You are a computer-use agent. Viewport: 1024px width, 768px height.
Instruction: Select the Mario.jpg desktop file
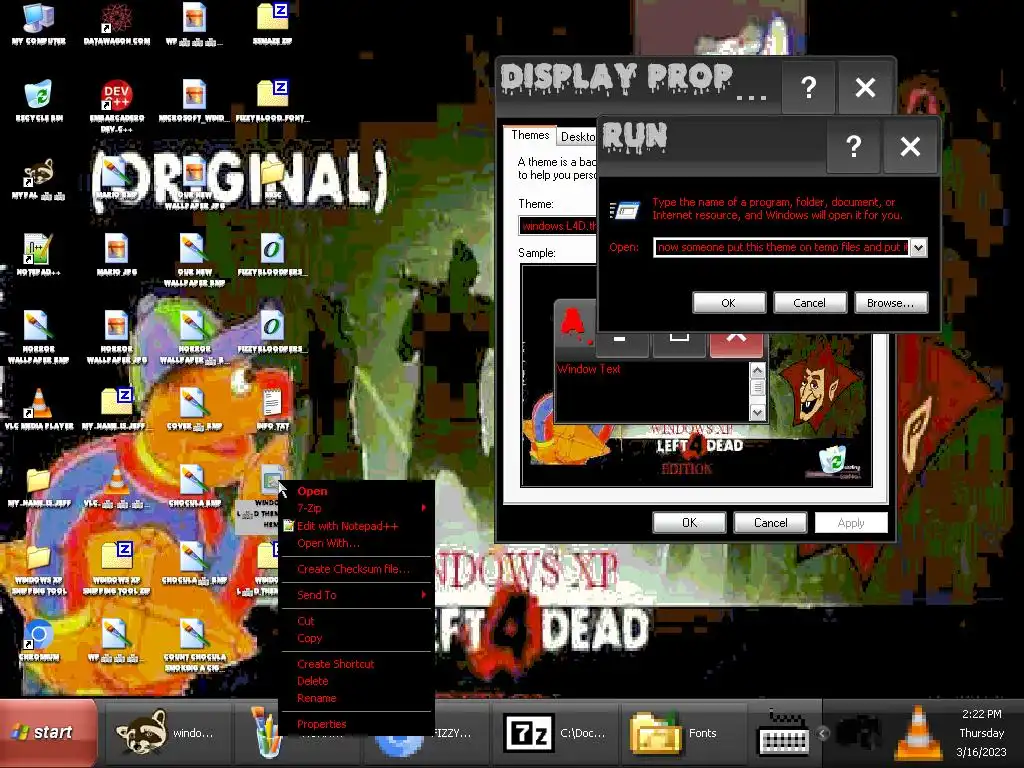pos(116,255)
